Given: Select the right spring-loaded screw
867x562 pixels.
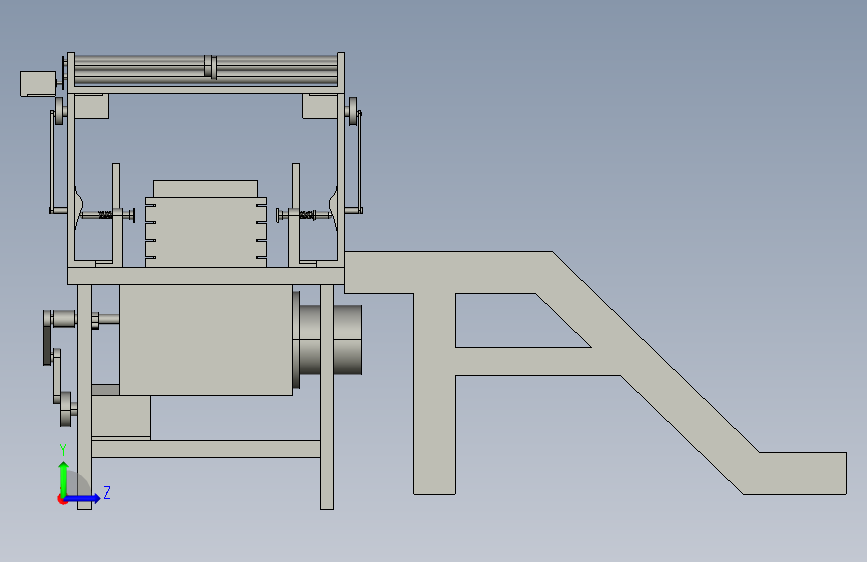Looking at the screenshot, I should 304,215.
